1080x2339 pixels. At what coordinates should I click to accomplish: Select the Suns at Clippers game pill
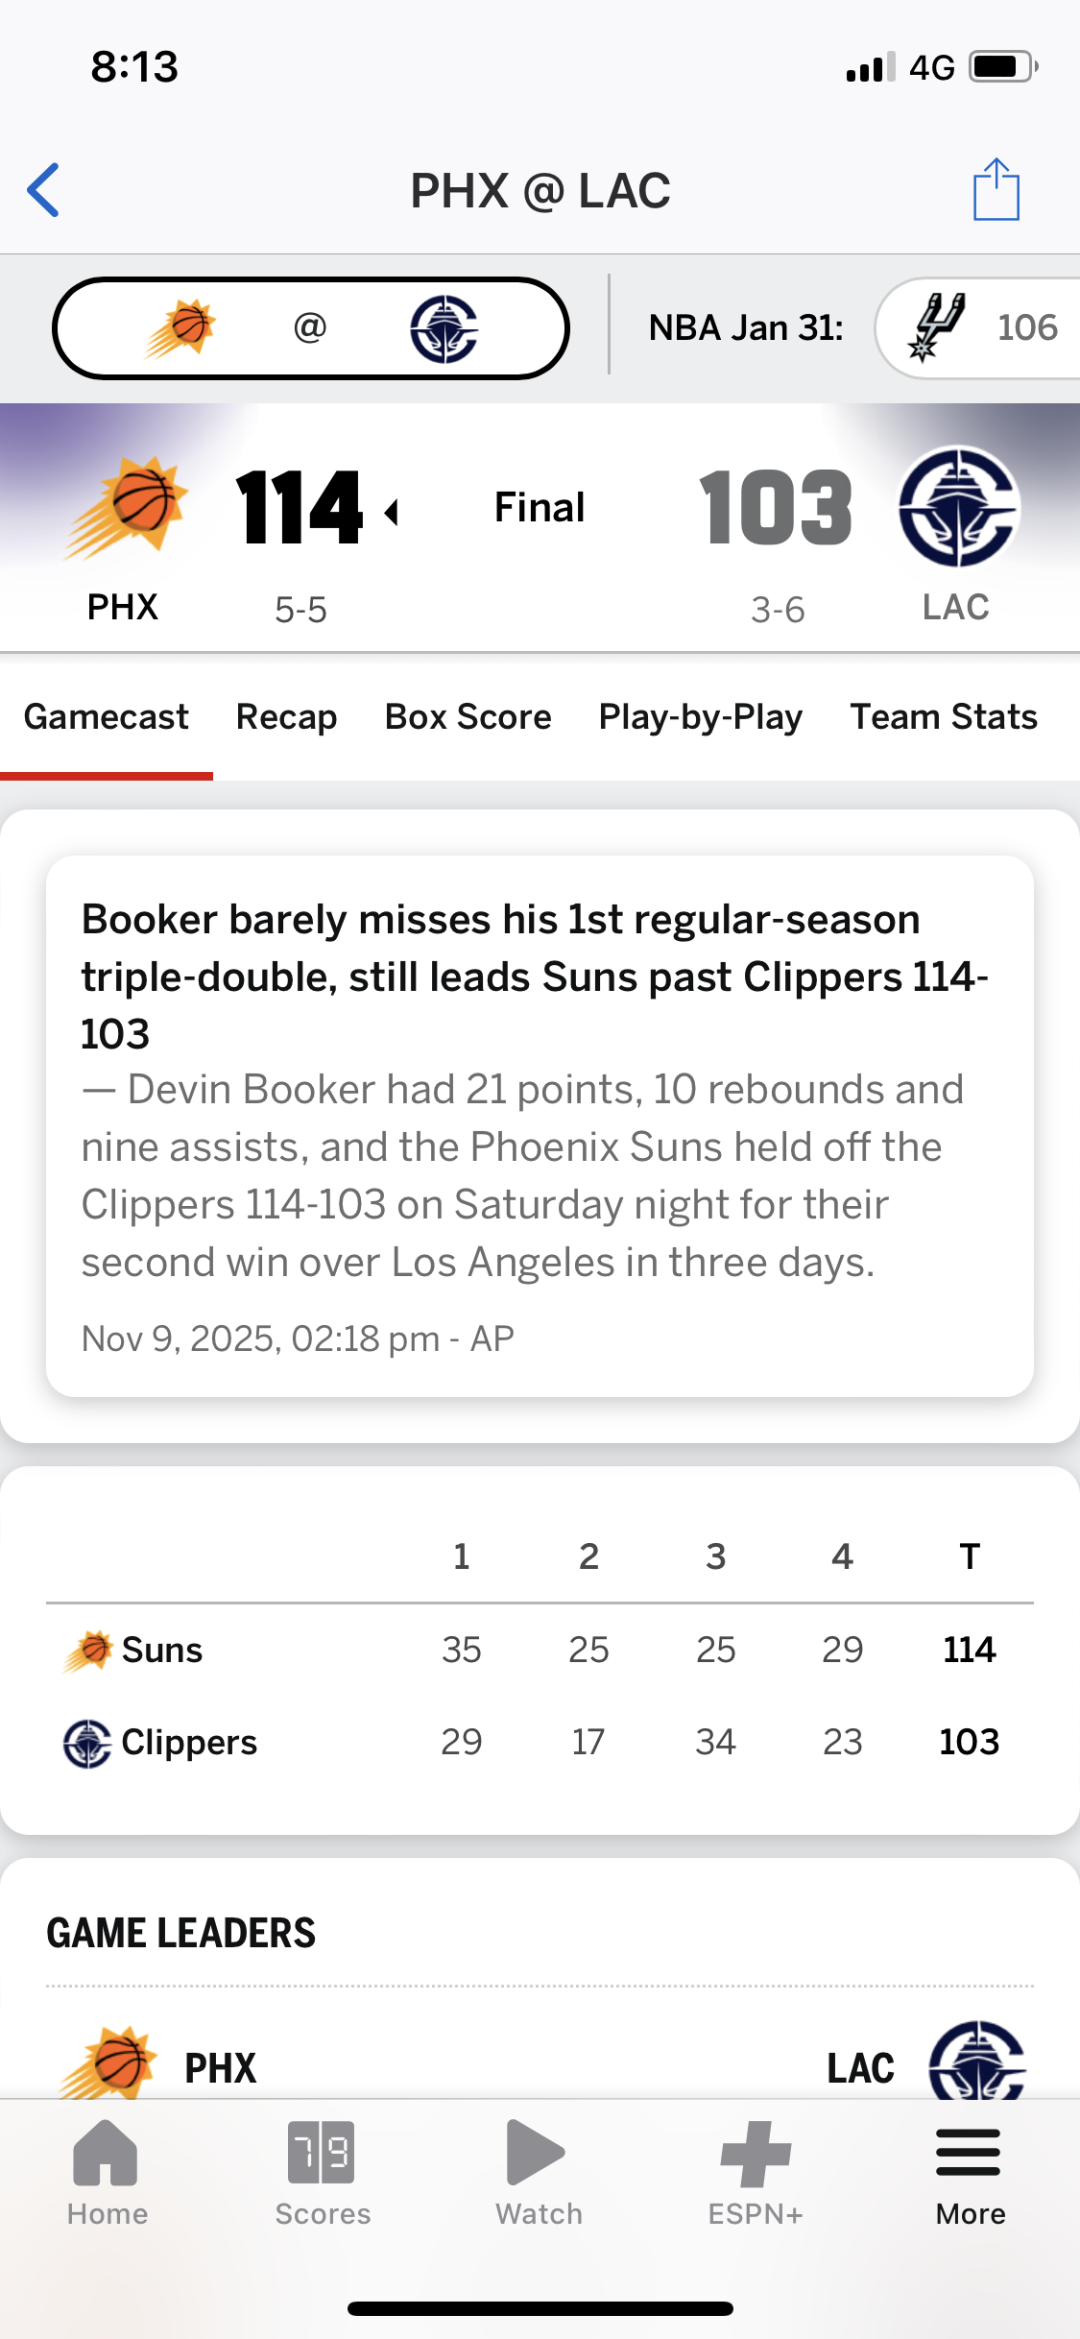tap(311, 328)
